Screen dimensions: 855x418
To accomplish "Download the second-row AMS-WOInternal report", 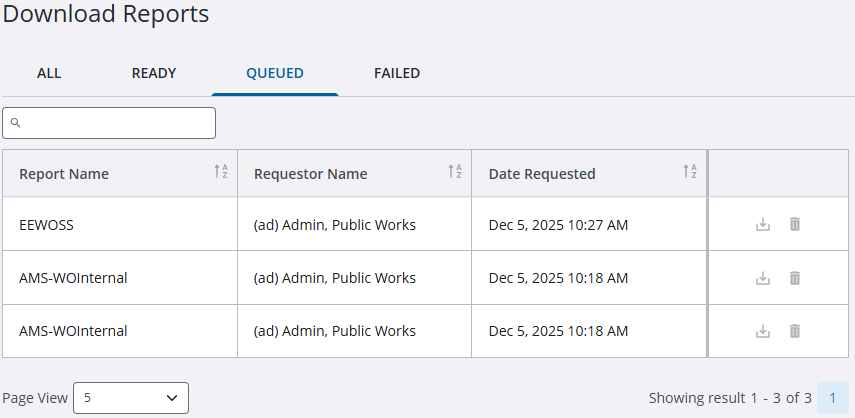I will [763, 278].
